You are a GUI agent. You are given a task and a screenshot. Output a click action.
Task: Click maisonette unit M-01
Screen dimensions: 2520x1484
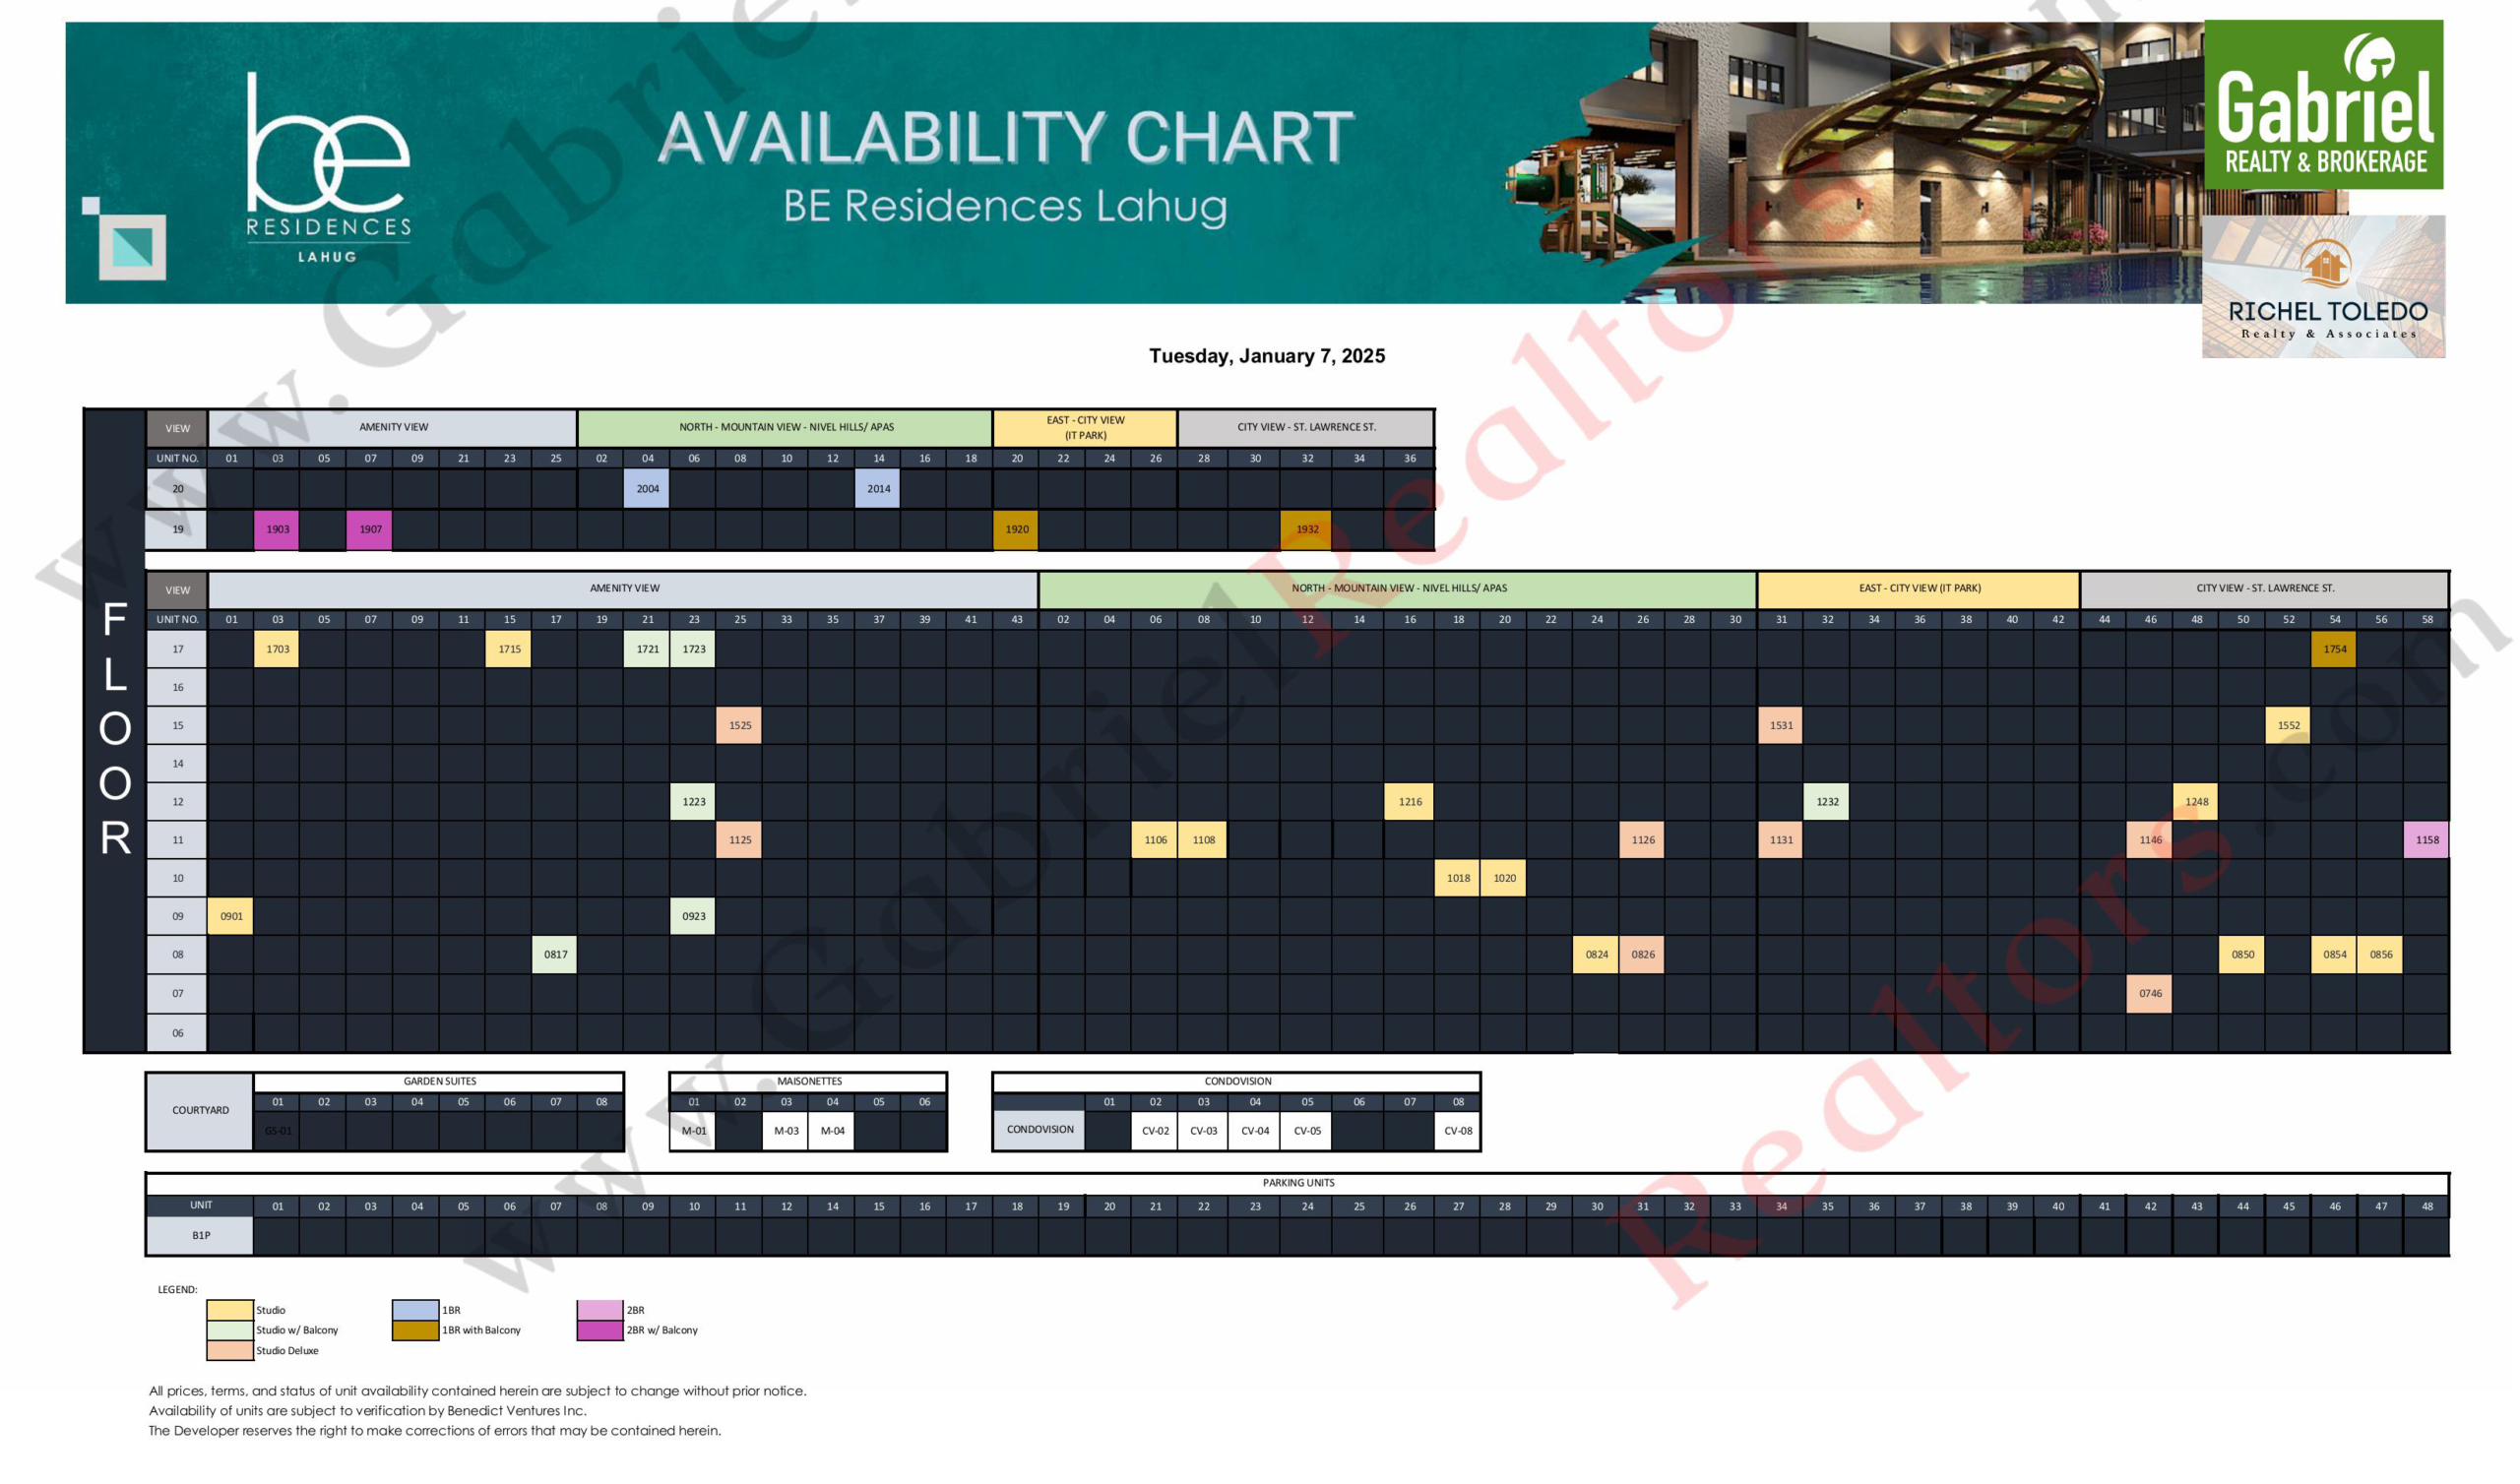(693, 1131)
